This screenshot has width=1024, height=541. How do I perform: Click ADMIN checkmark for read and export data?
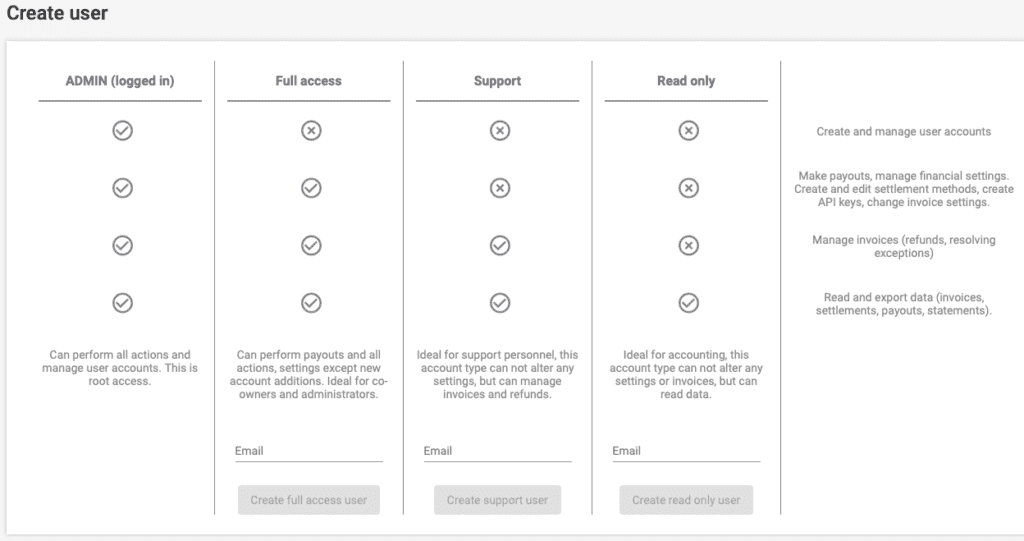(x=122, y=303)
